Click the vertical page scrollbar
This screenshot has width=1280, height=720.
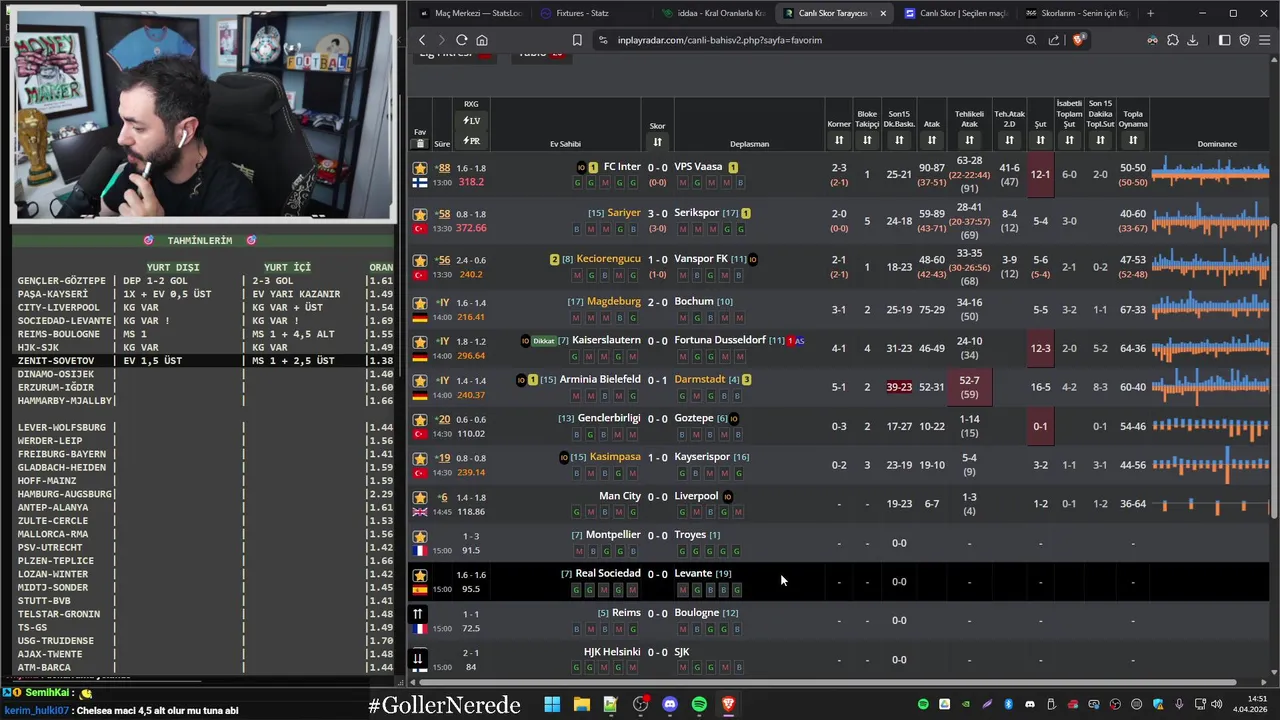1274,370
